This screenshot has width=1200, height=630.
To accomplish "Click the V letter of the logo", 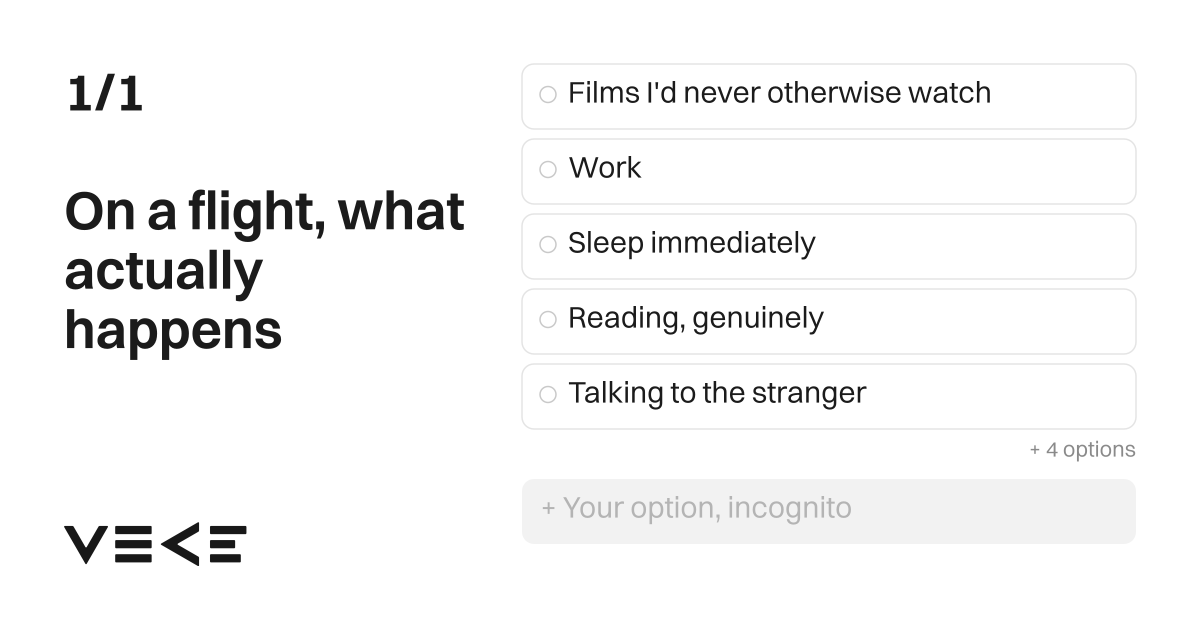I will (86, 544).
